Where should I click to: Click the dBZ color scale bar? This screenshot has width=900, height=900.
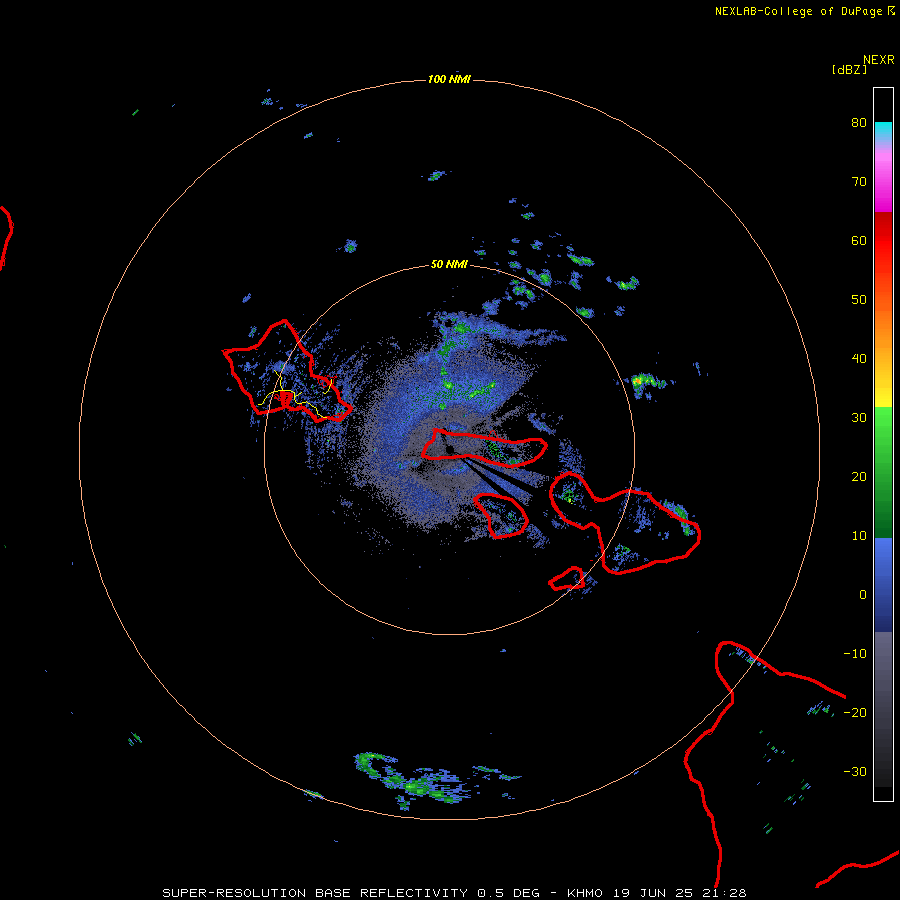(x=883, y=444)
